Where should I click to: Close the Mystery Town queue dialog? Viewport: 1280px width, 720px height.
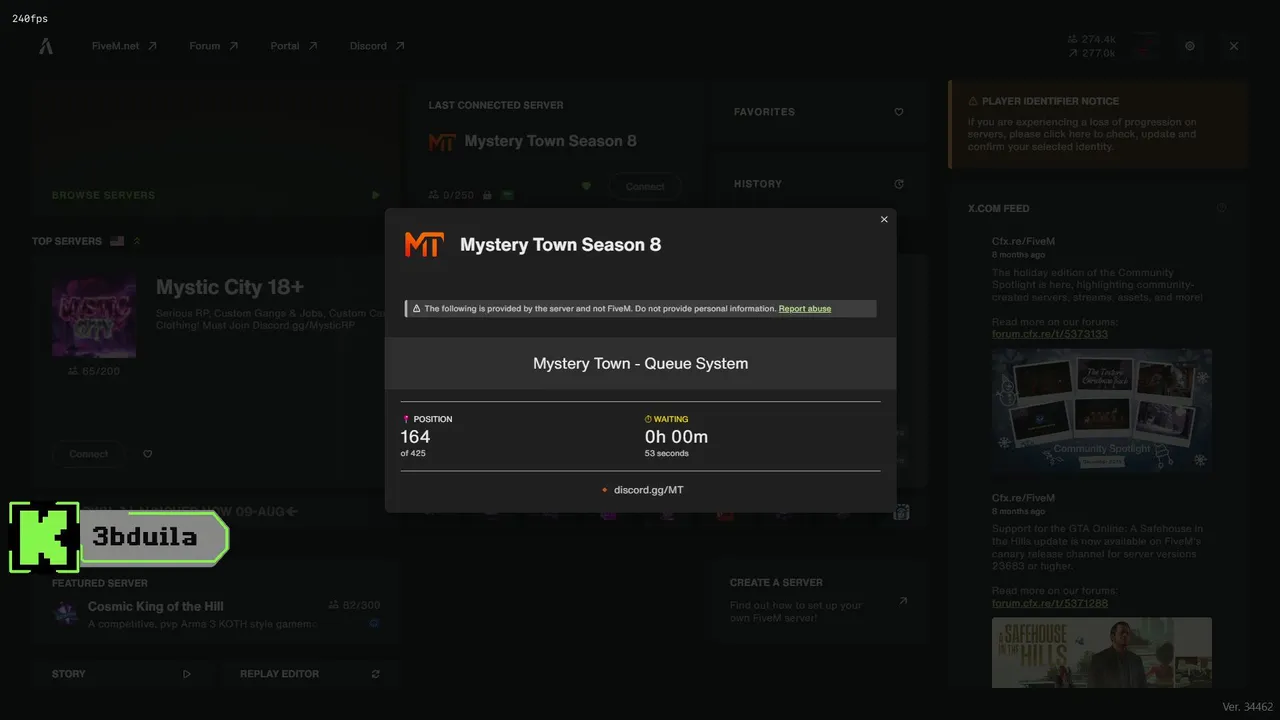point(884,220)
